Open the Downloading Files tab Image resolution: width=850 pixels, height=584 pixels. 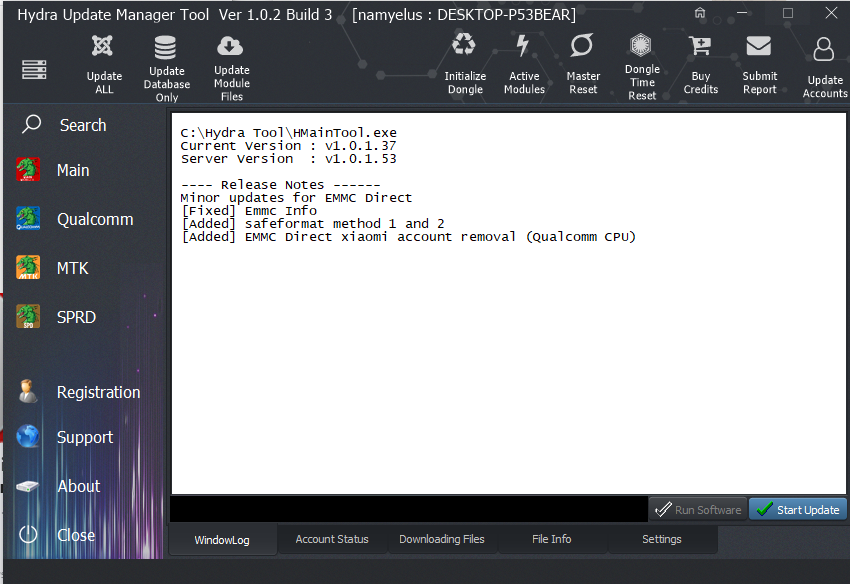coord(442,539)
